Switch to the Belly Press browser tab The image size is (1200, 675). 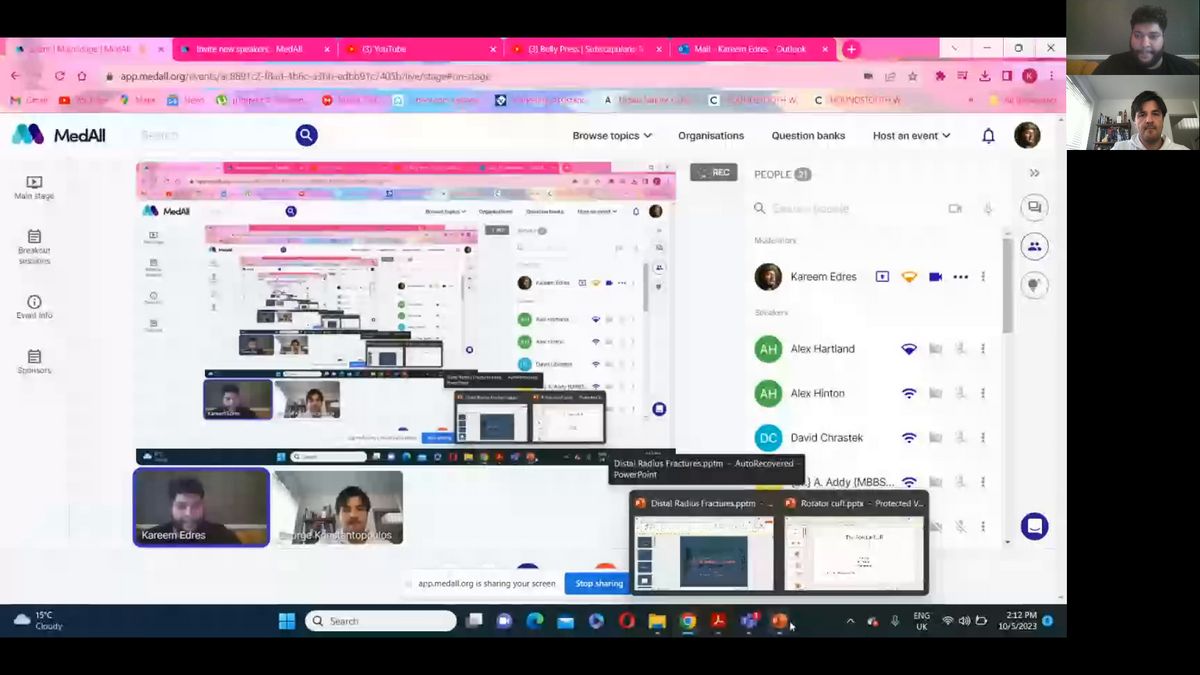(x=586, y=48)
